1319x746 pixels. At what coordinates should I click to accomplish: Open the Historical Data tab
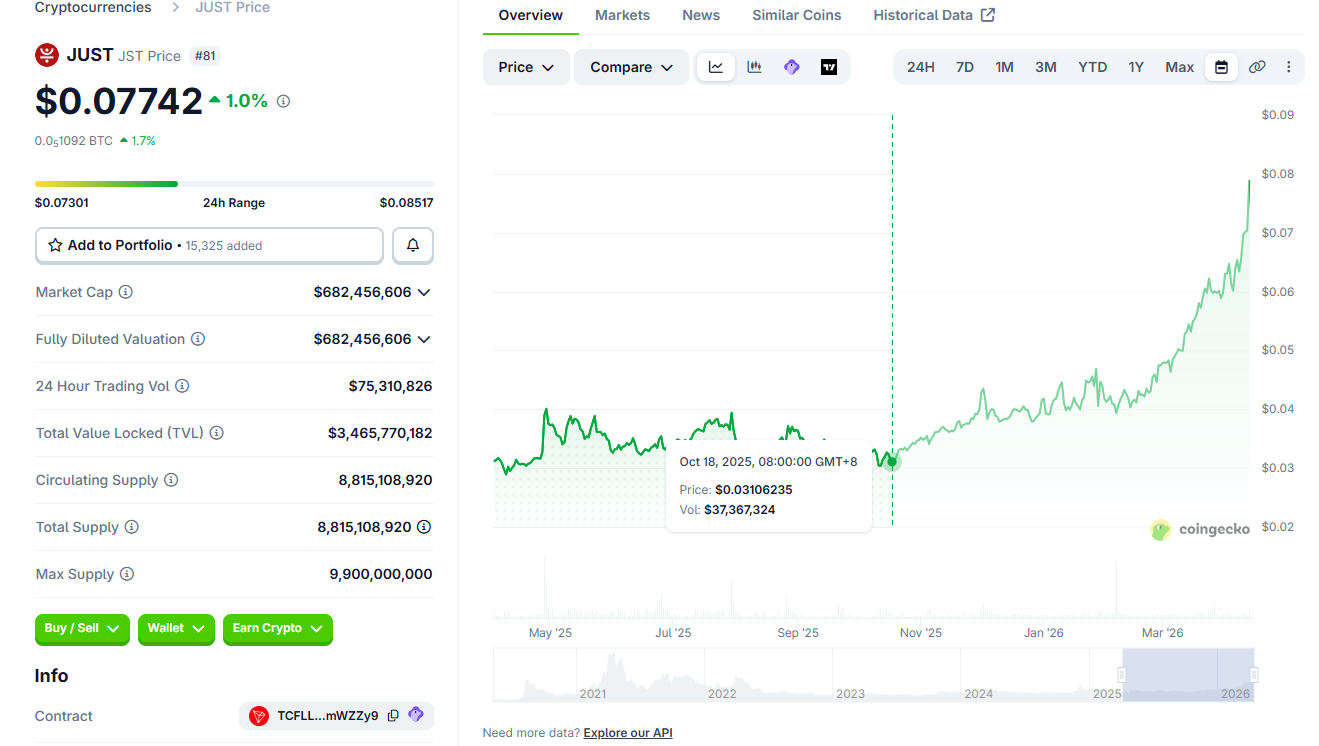(933, 15)
